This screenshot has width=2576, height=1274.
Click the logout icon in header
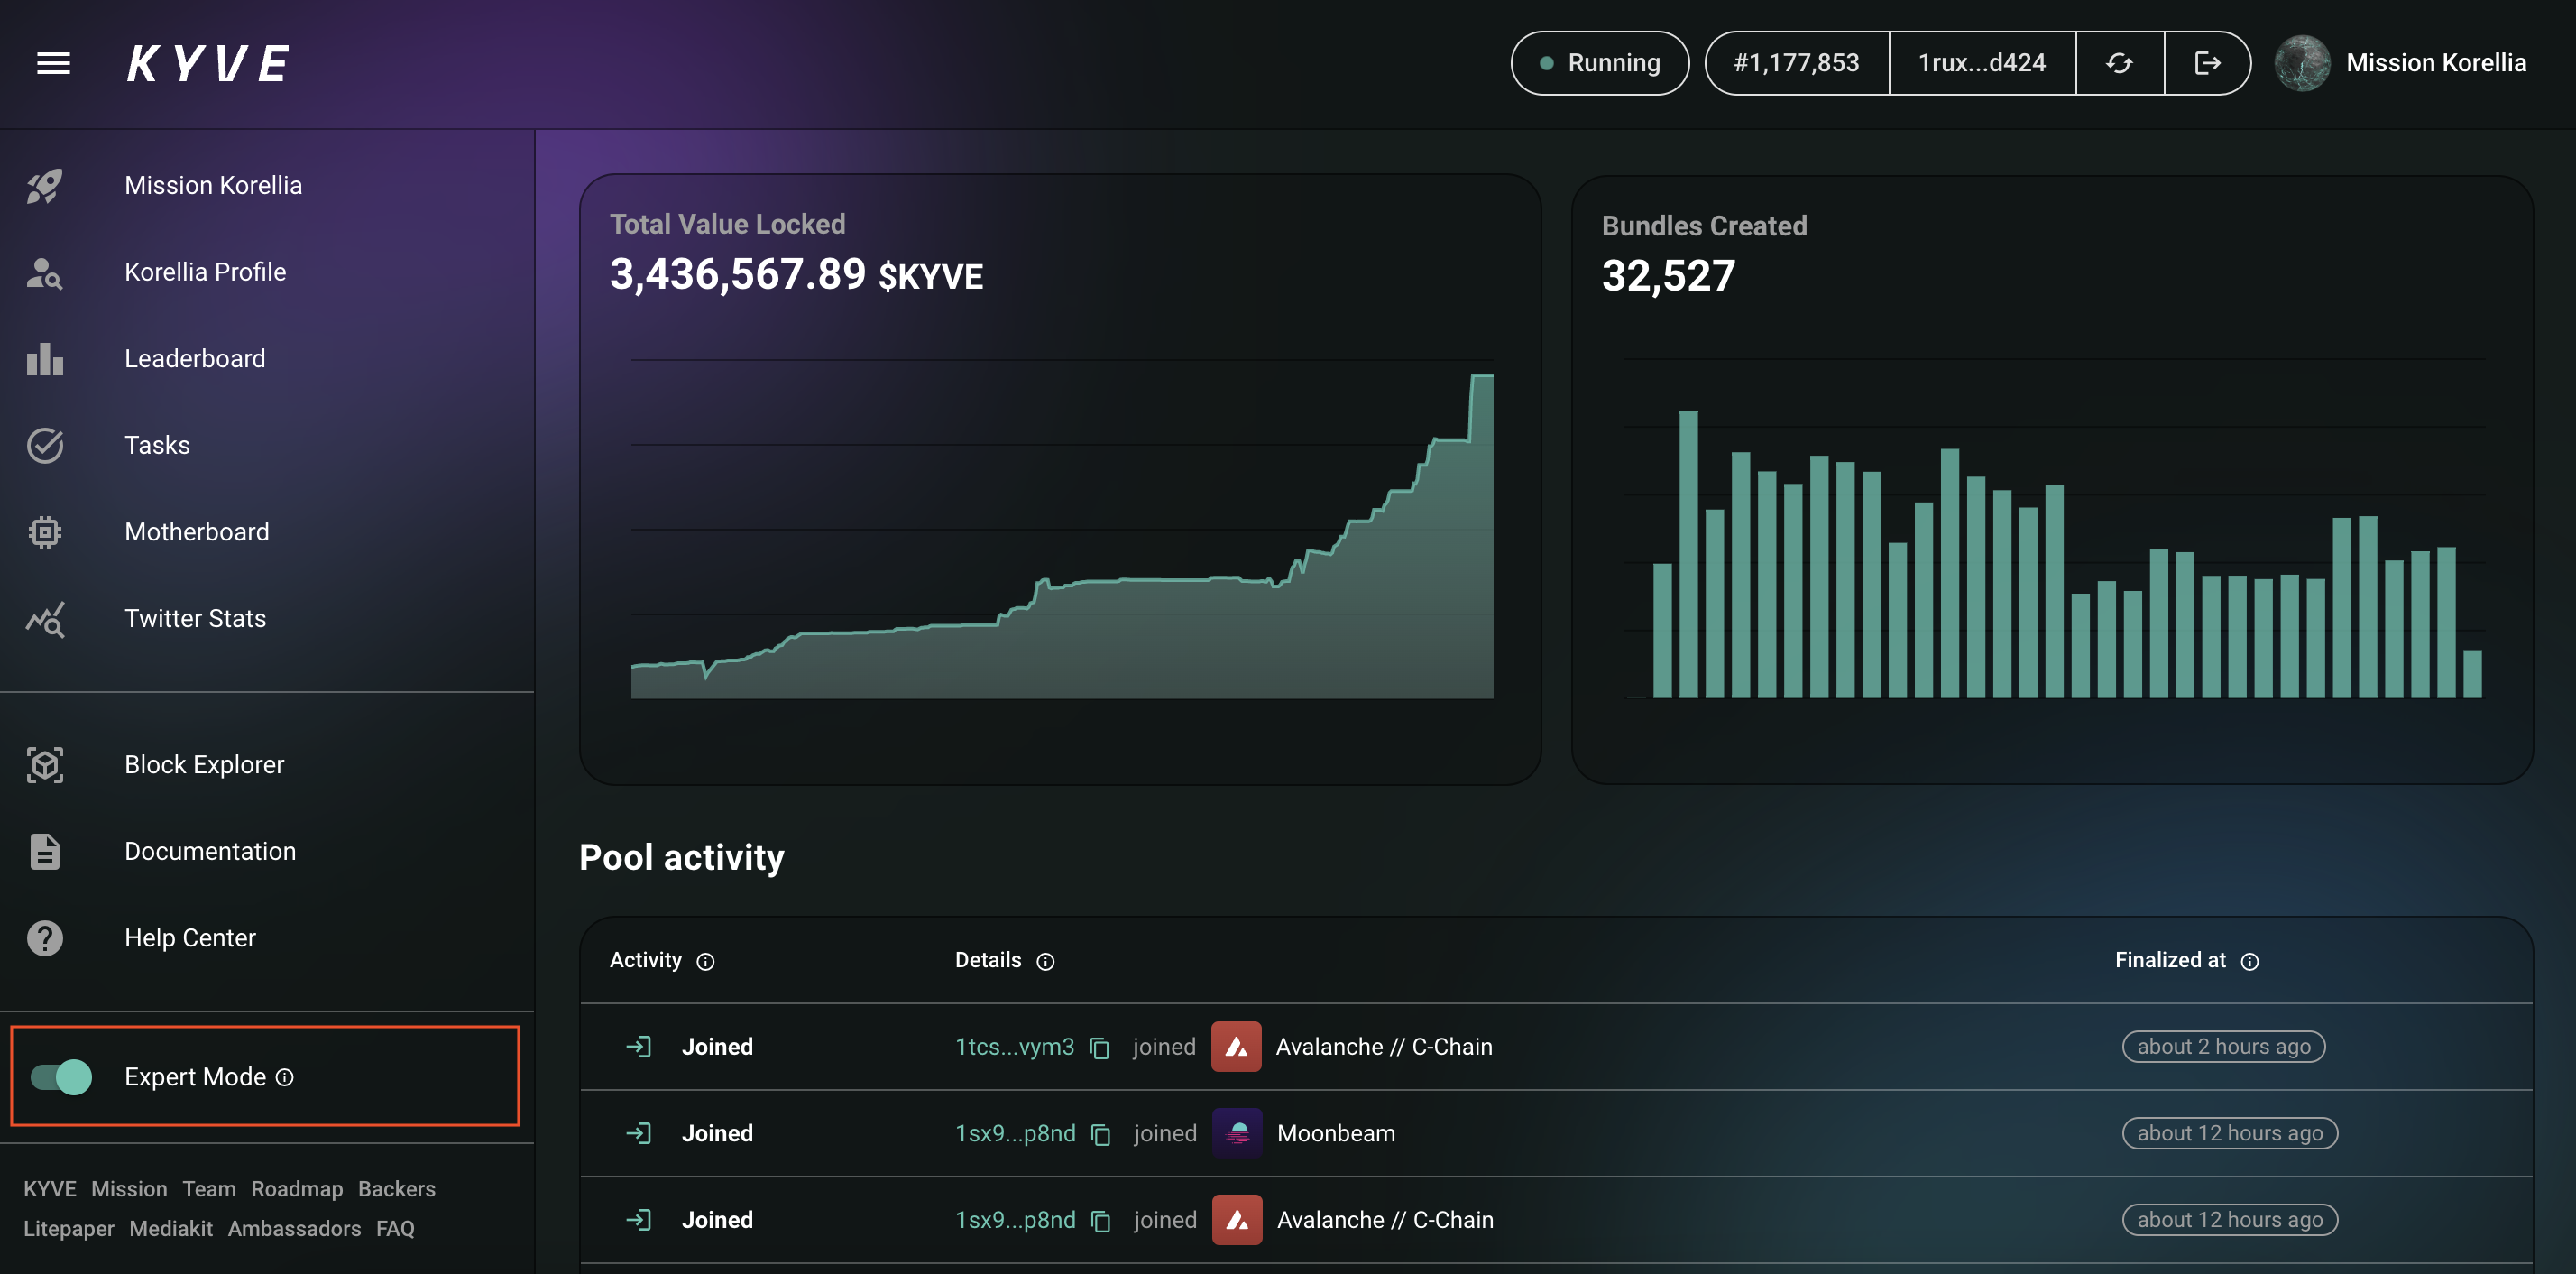tap(2207, 63)
